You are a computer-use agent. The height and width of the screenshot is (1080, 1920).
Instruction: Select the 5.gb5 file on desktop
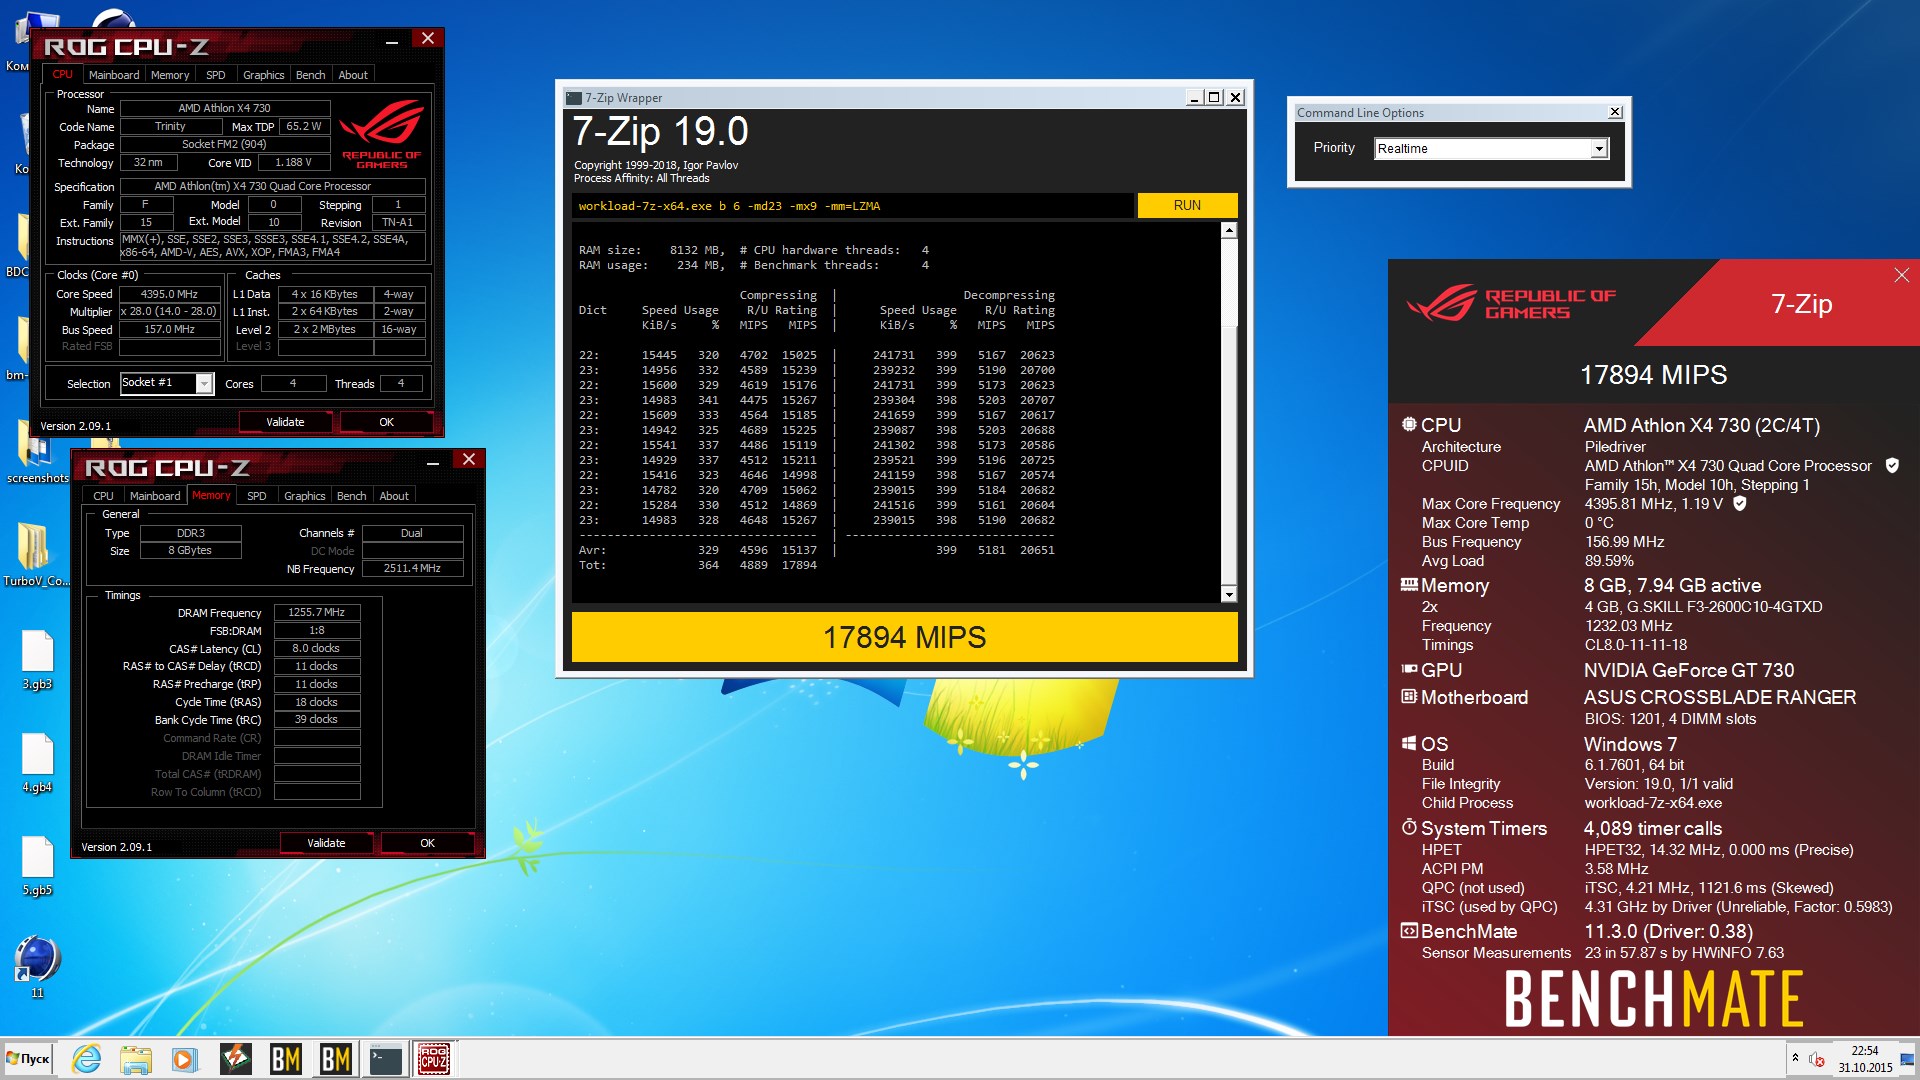click(37, 866)
